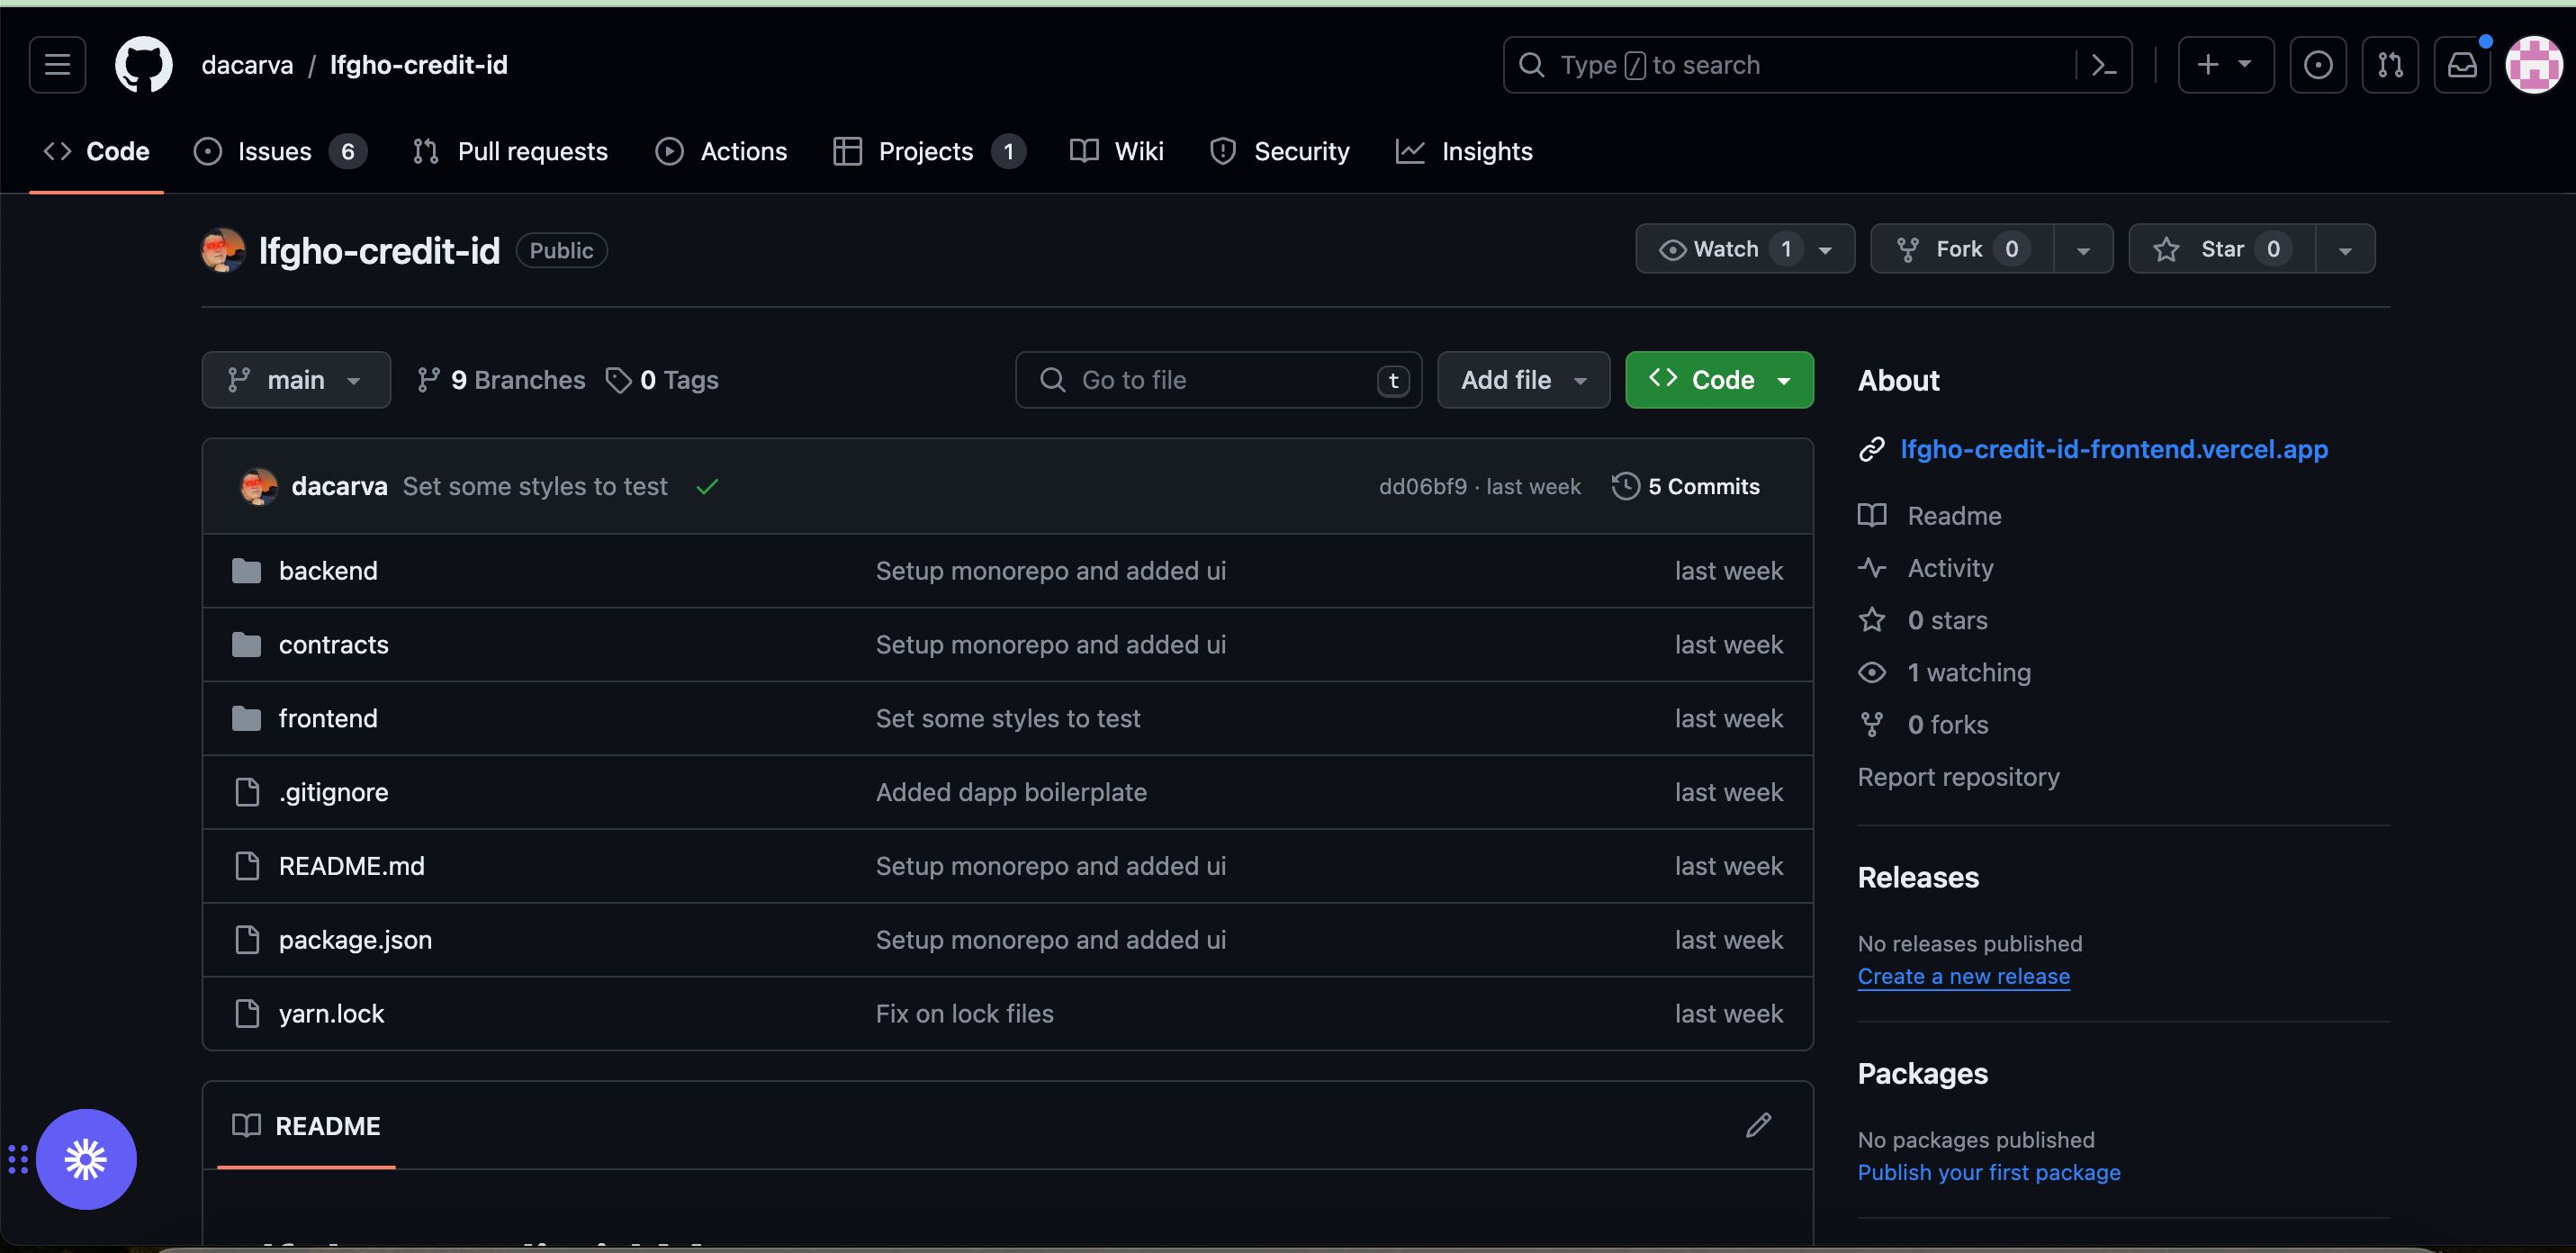Click Report repository link
The height and width of the screenshot is (1253, 2576).
(1958, 777)
